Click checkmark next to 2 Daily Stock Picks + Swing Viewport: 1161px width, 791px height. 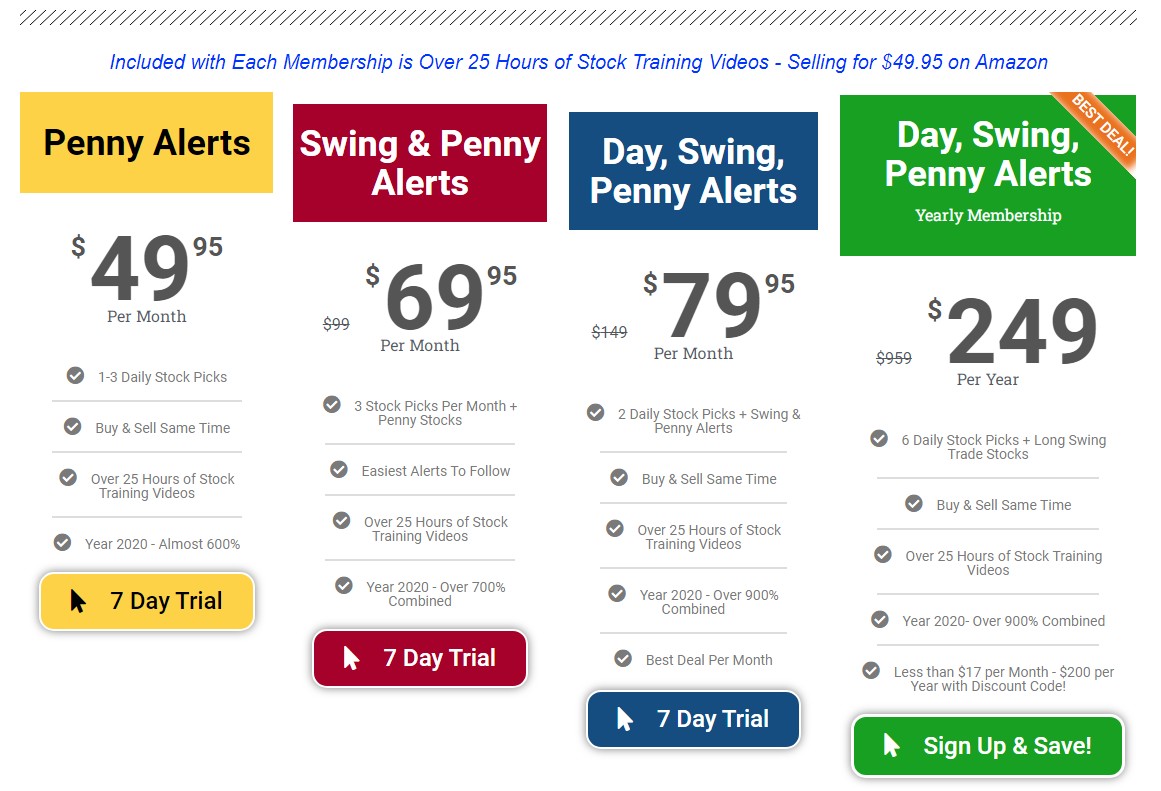point(595,413)
